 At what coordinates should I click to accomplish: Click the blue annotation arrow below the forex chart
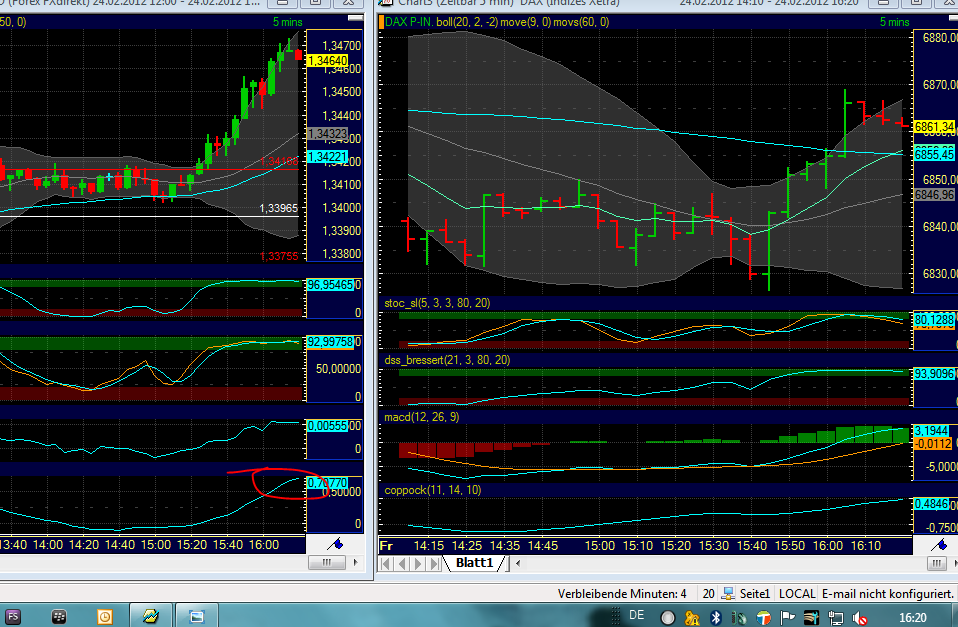pyautogui.click(x=333, y=545)
